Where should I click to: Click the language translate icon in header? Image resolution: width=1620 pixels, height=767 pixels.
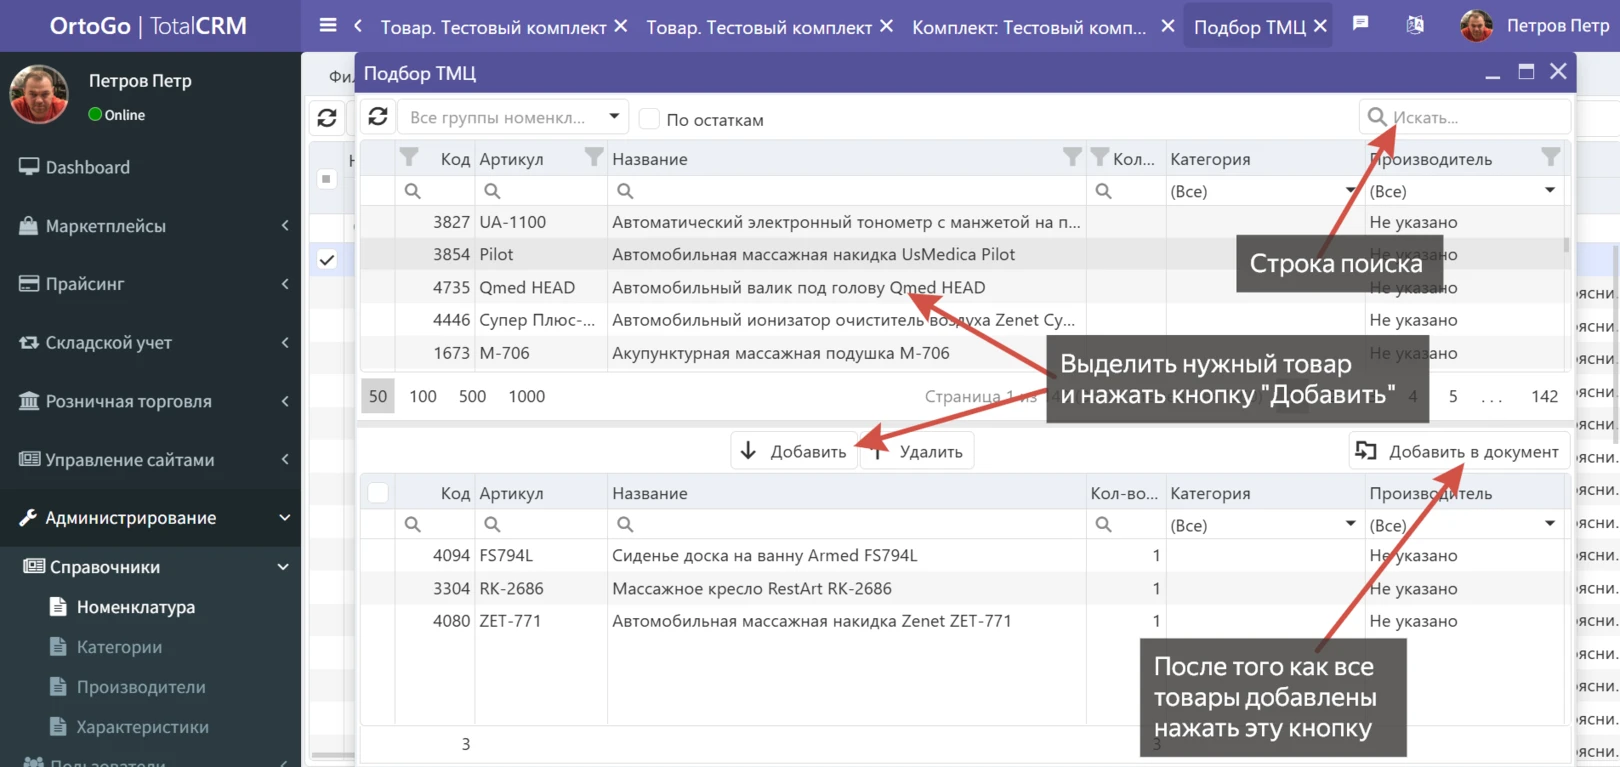point(1415,25)
